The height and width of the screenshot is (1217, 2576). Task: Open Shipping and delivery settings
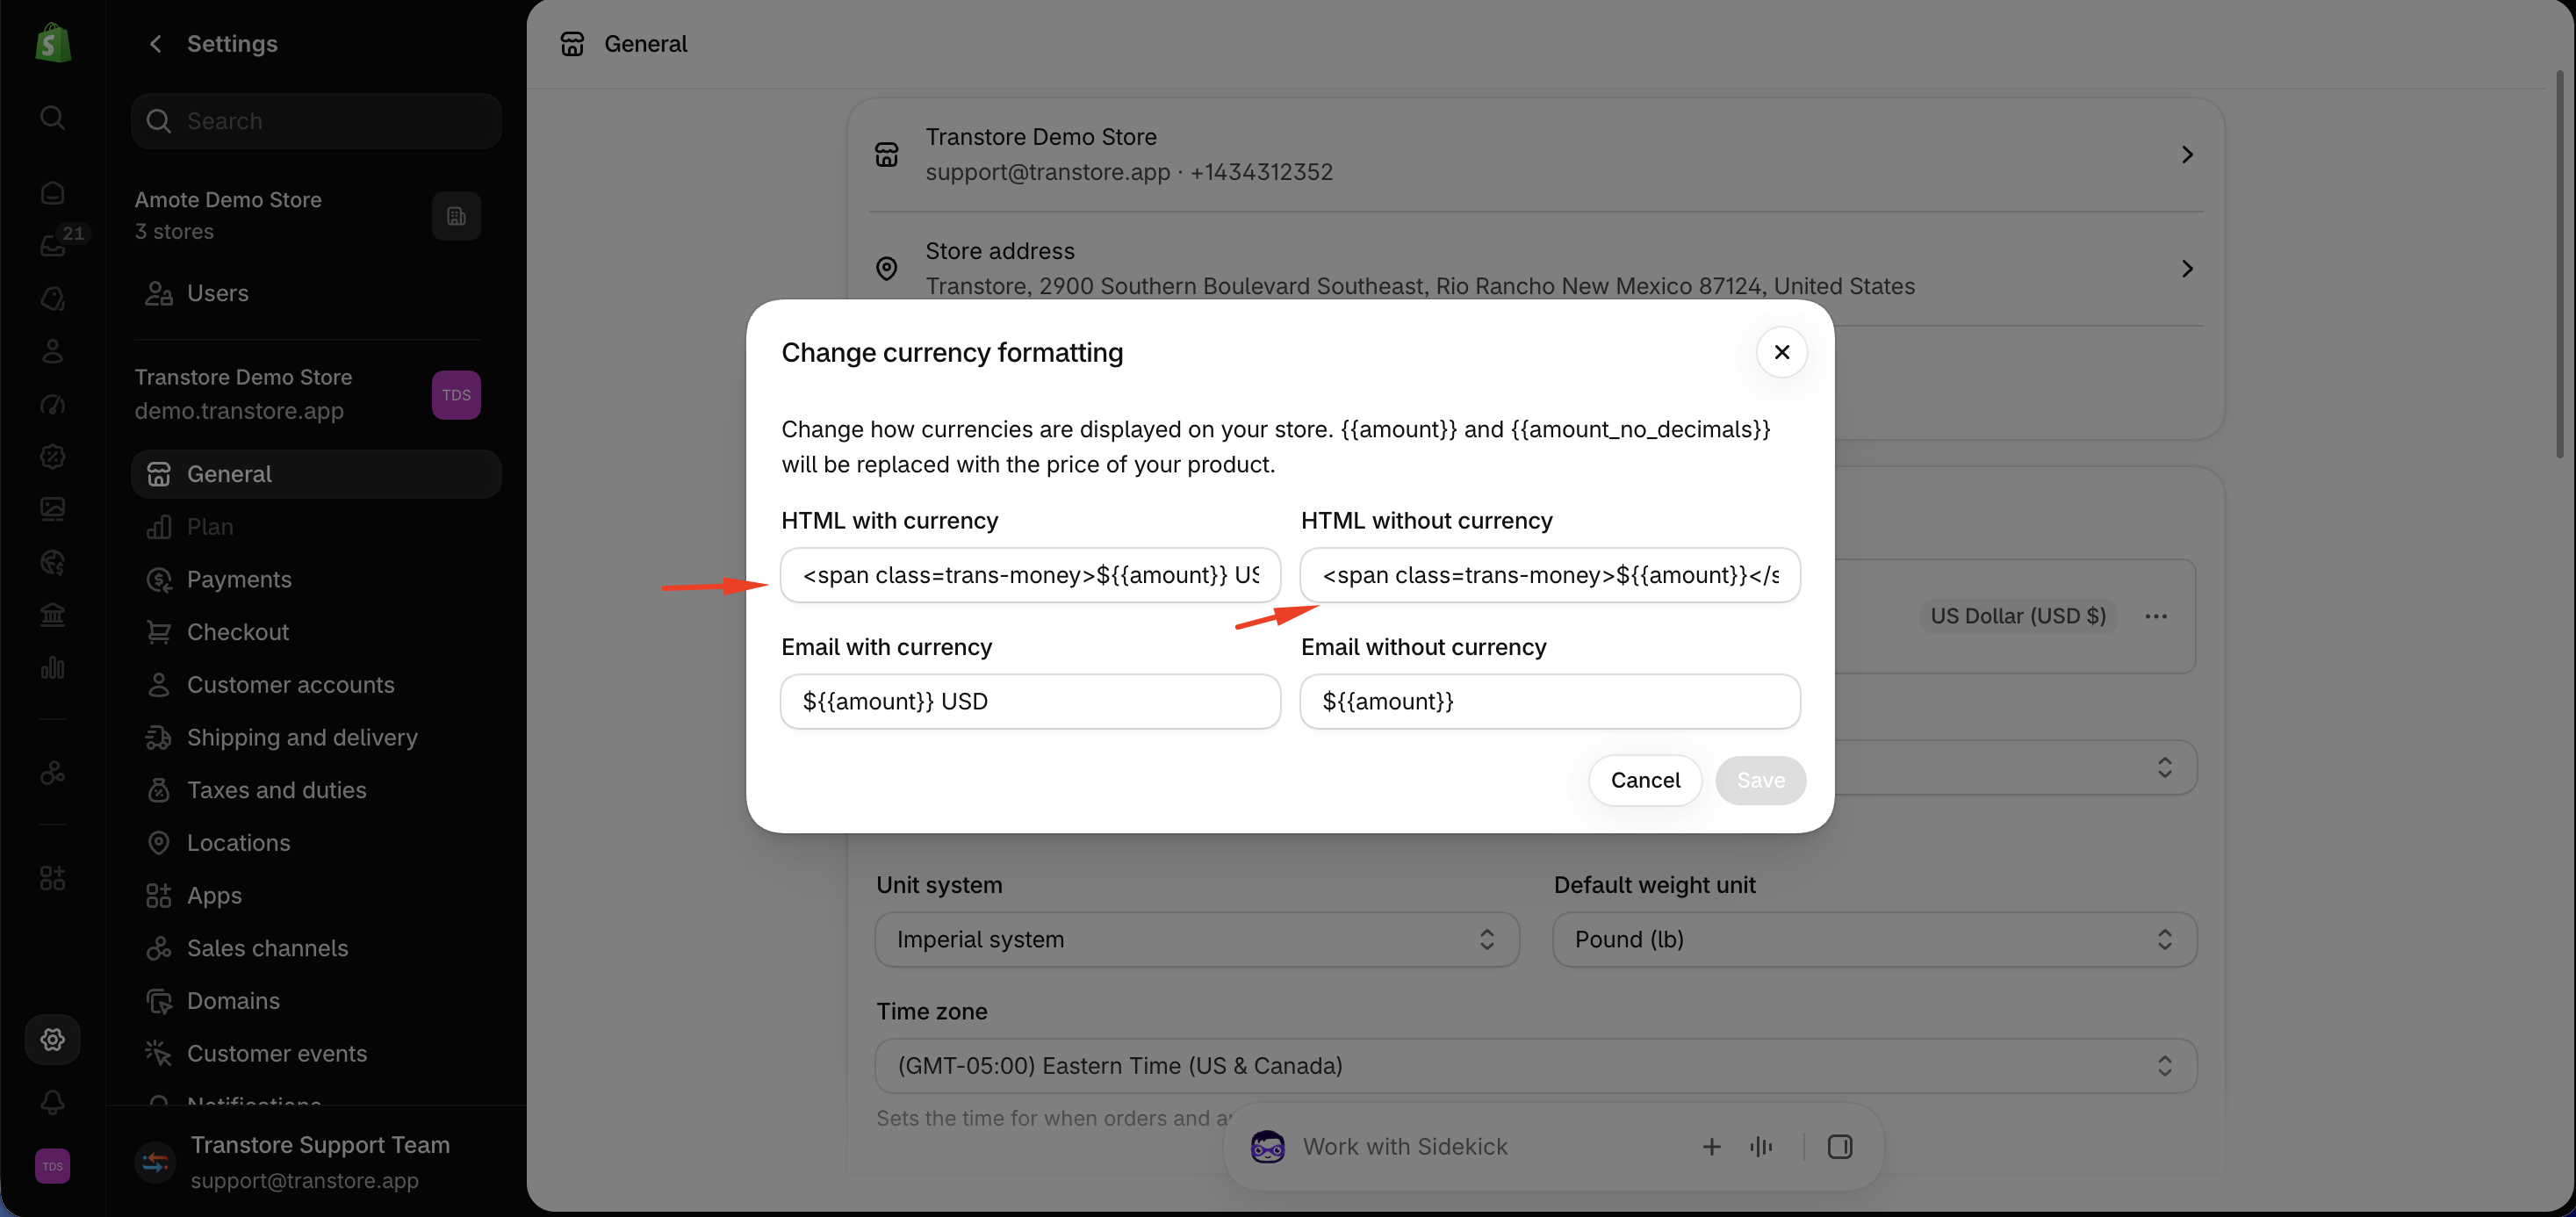click(316, 737)
